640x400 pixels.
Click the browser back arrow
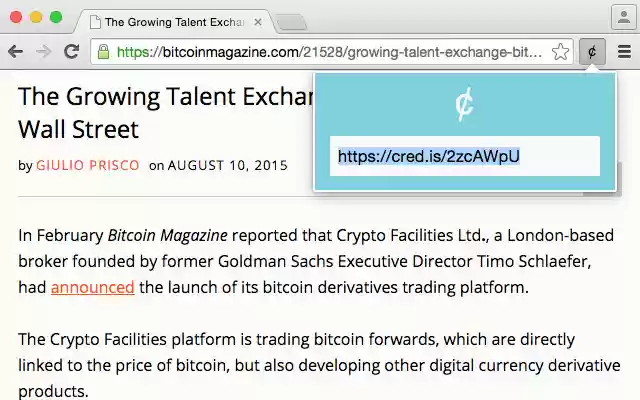(16, 52)
